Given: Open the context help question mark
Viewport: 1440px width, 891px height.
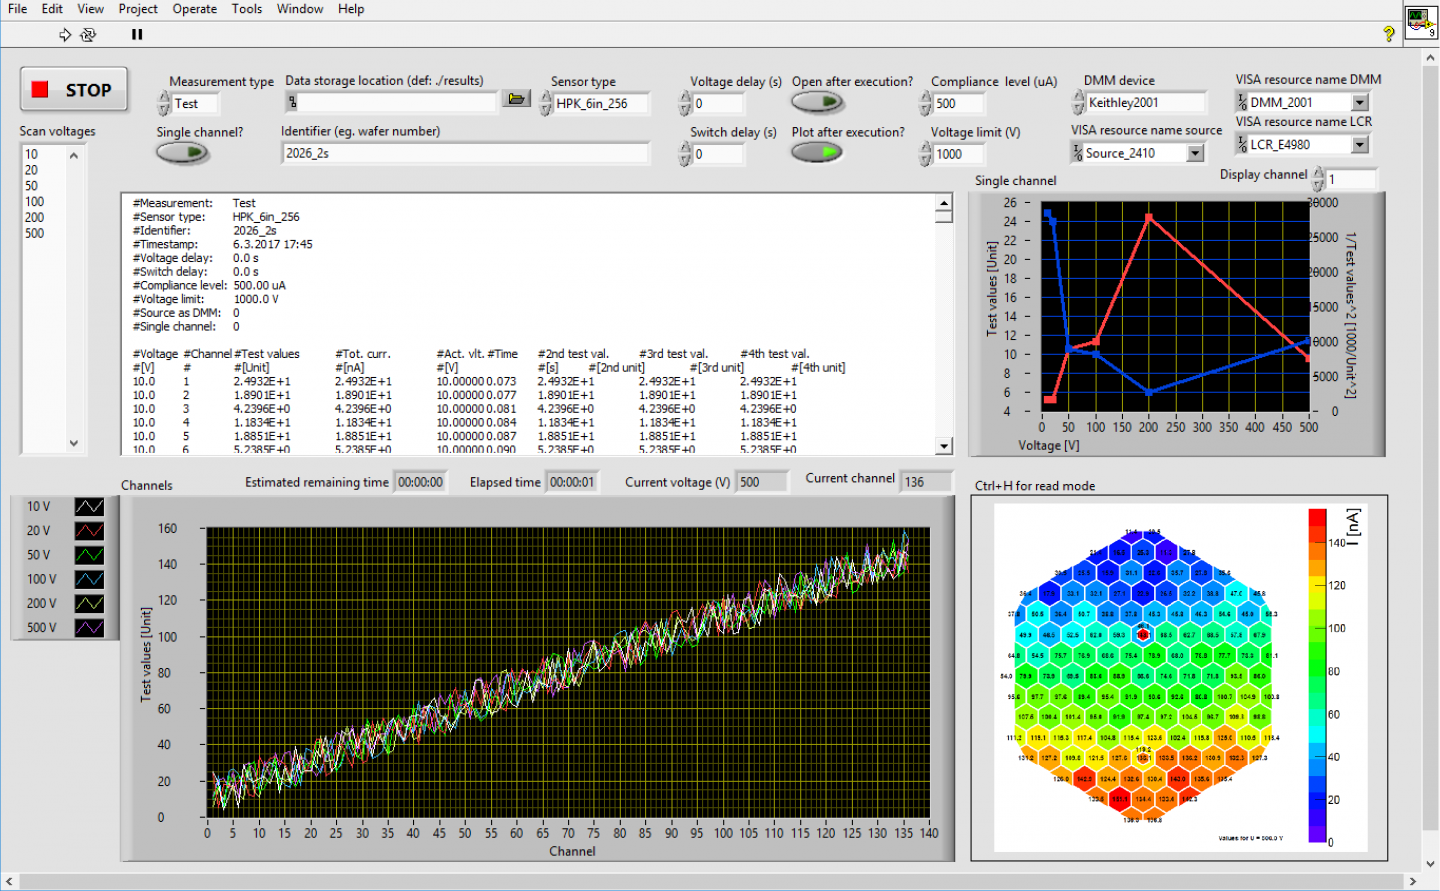Looking at the screenshot, I should (x=1389, y=34).
